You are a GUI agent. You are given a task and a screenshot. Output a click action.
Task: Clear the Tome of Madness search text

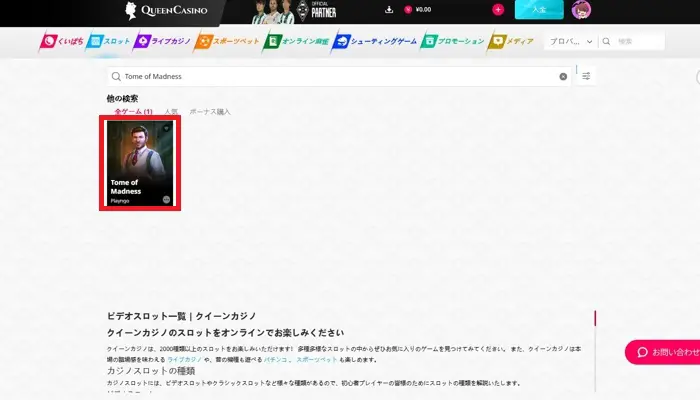coord(563,76)
